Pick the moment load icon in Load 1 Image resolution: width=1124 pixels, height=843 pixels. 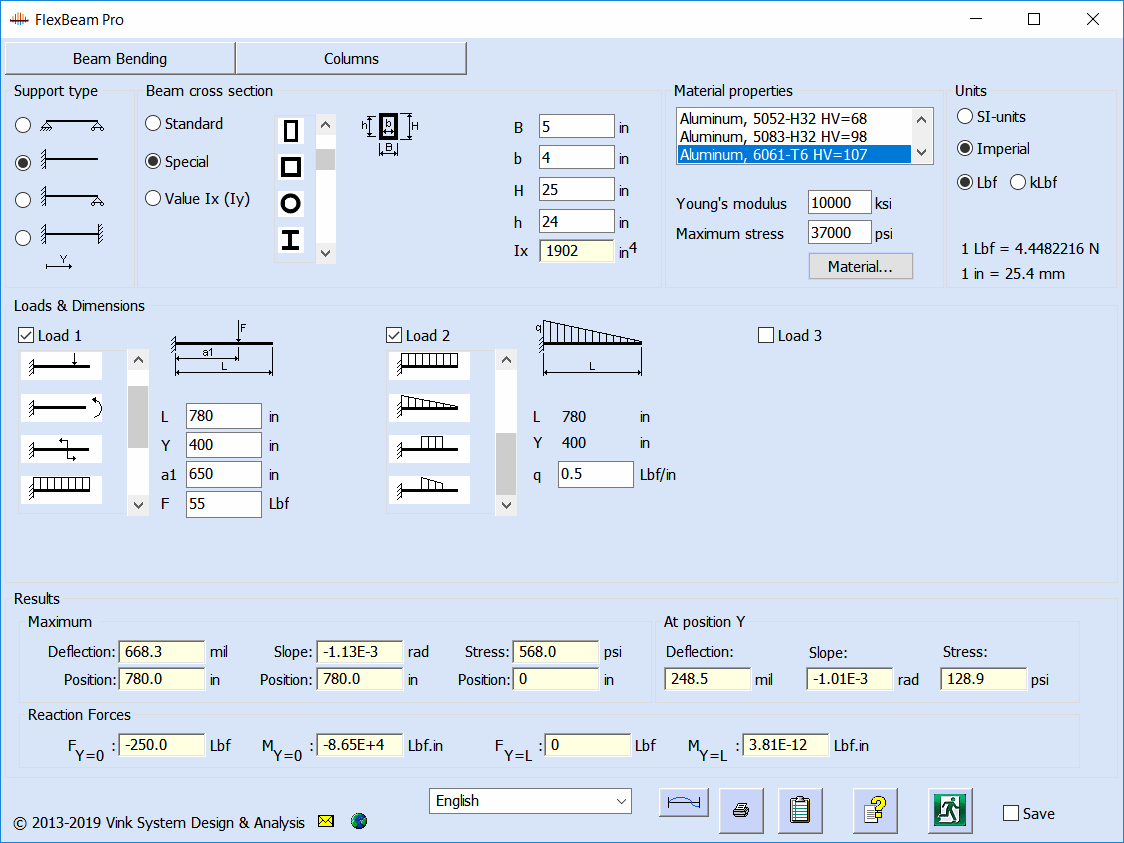click(x=62, y=408)
